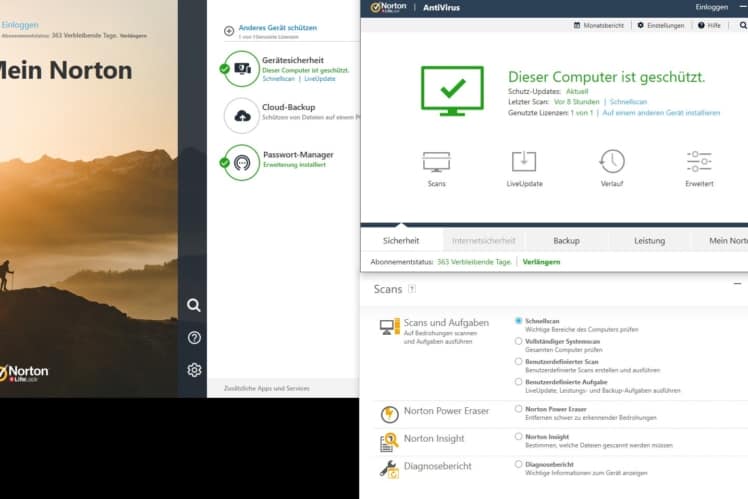Click the Norton logo in AntiVirus title bar

click(x=389, y=7)
